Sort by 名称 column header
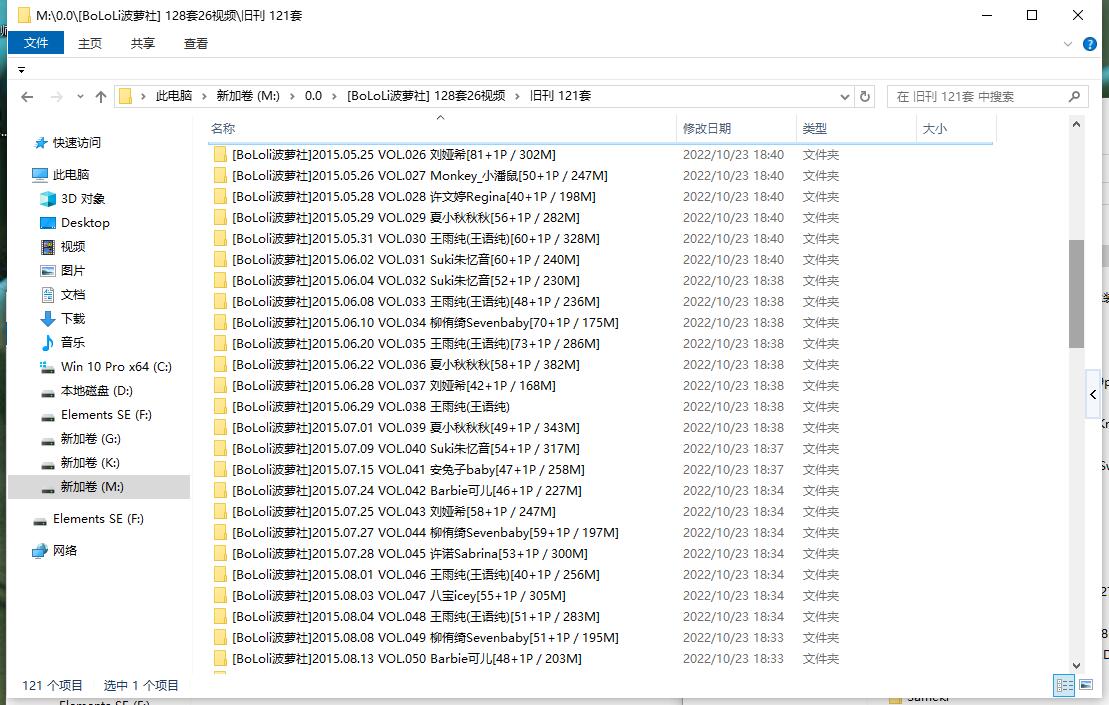Viewport: 1109px width, 705px height. (441, 129)
